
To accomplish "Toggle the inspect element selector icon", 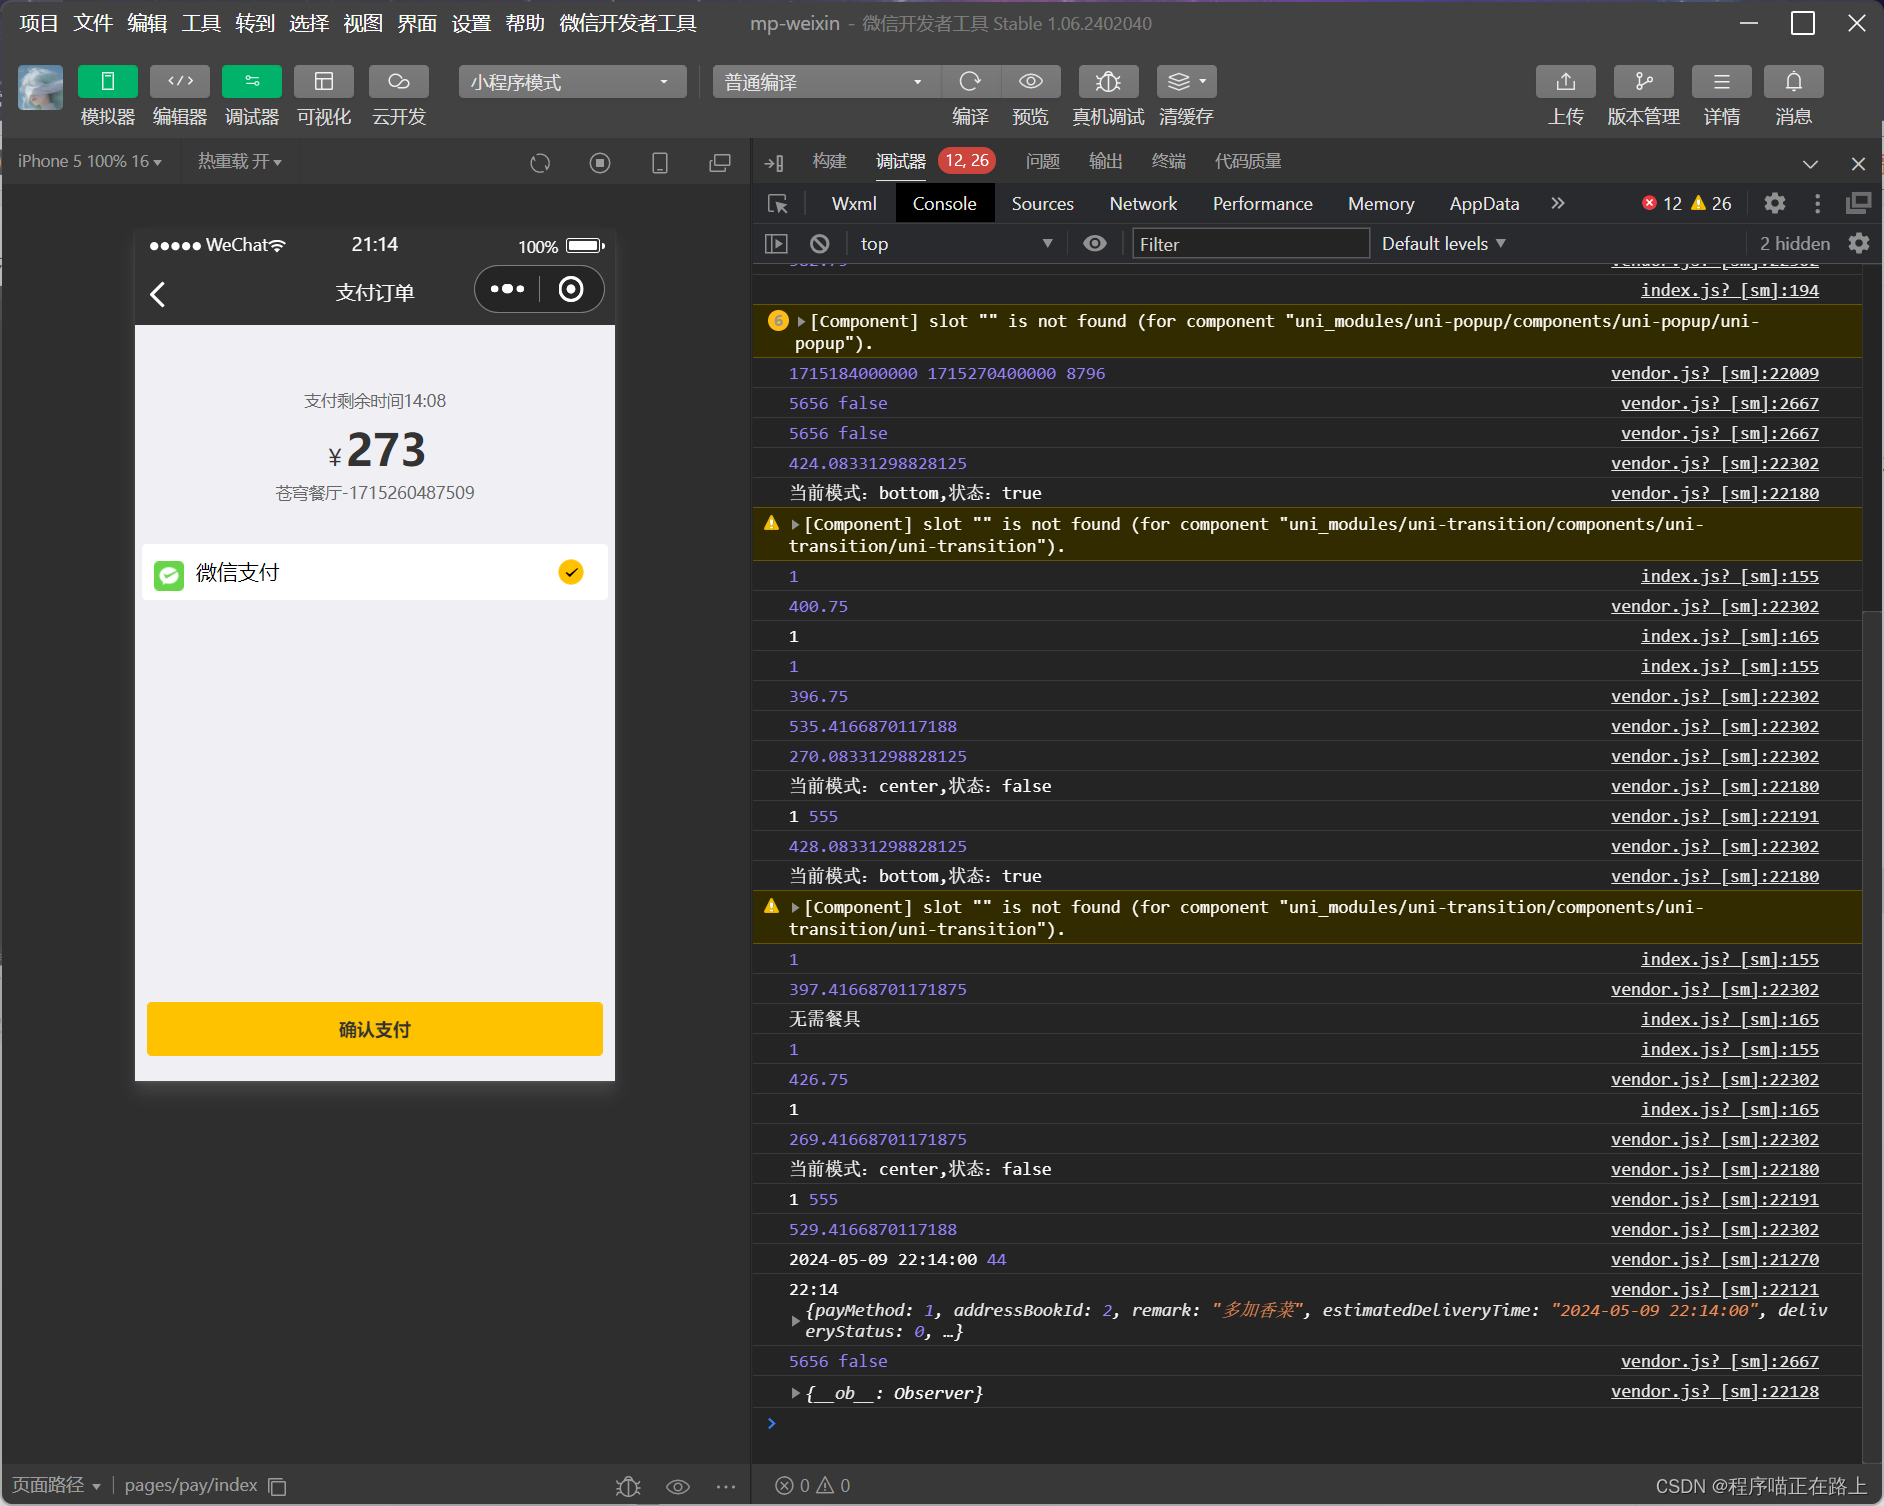I will click(x=778, y=204).
